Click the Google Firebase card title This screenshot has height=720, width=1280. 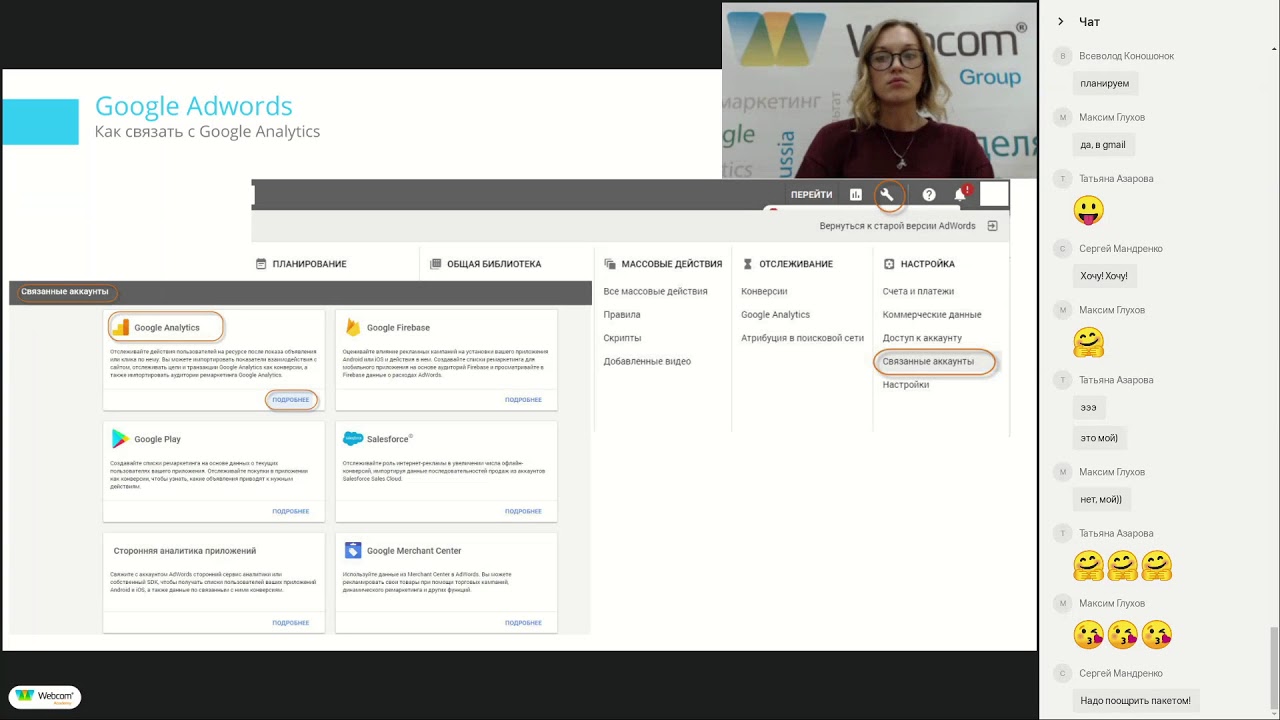pos(398,327)
